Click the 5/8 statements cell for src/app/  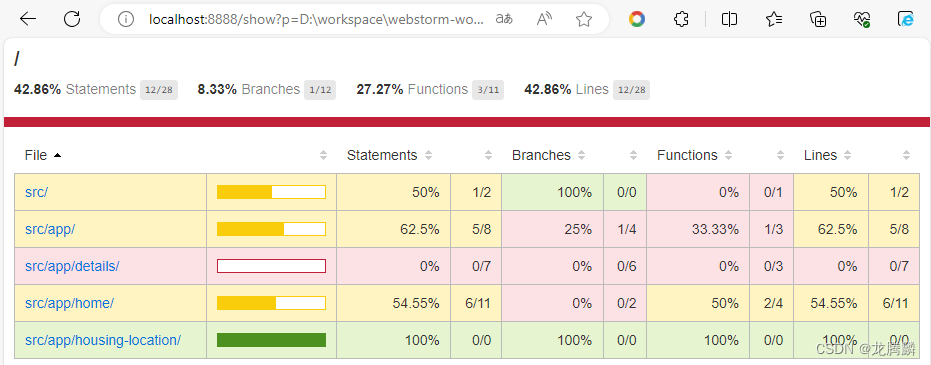(476, 229)
